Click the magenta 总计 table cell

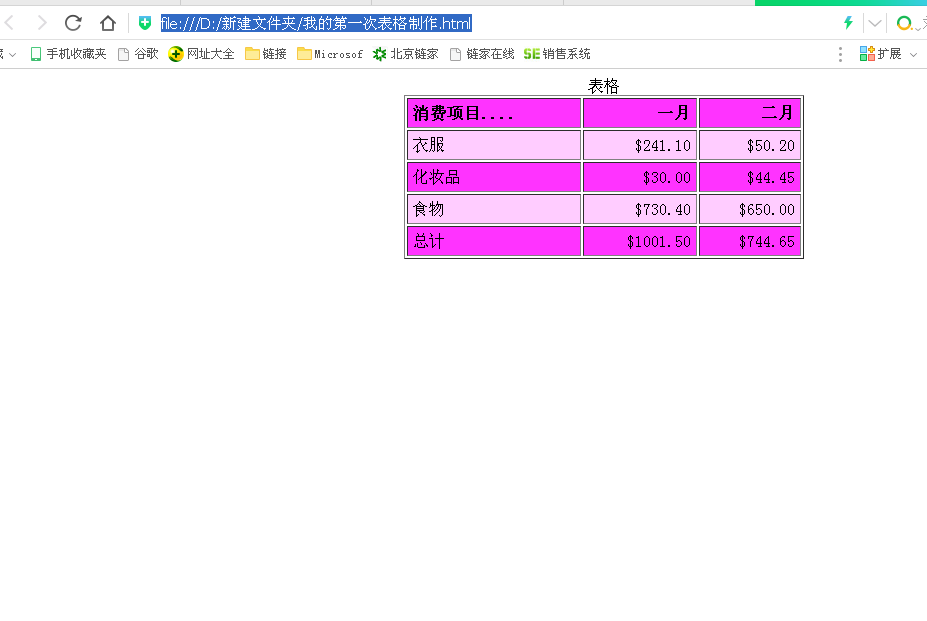tap(492, 241)
